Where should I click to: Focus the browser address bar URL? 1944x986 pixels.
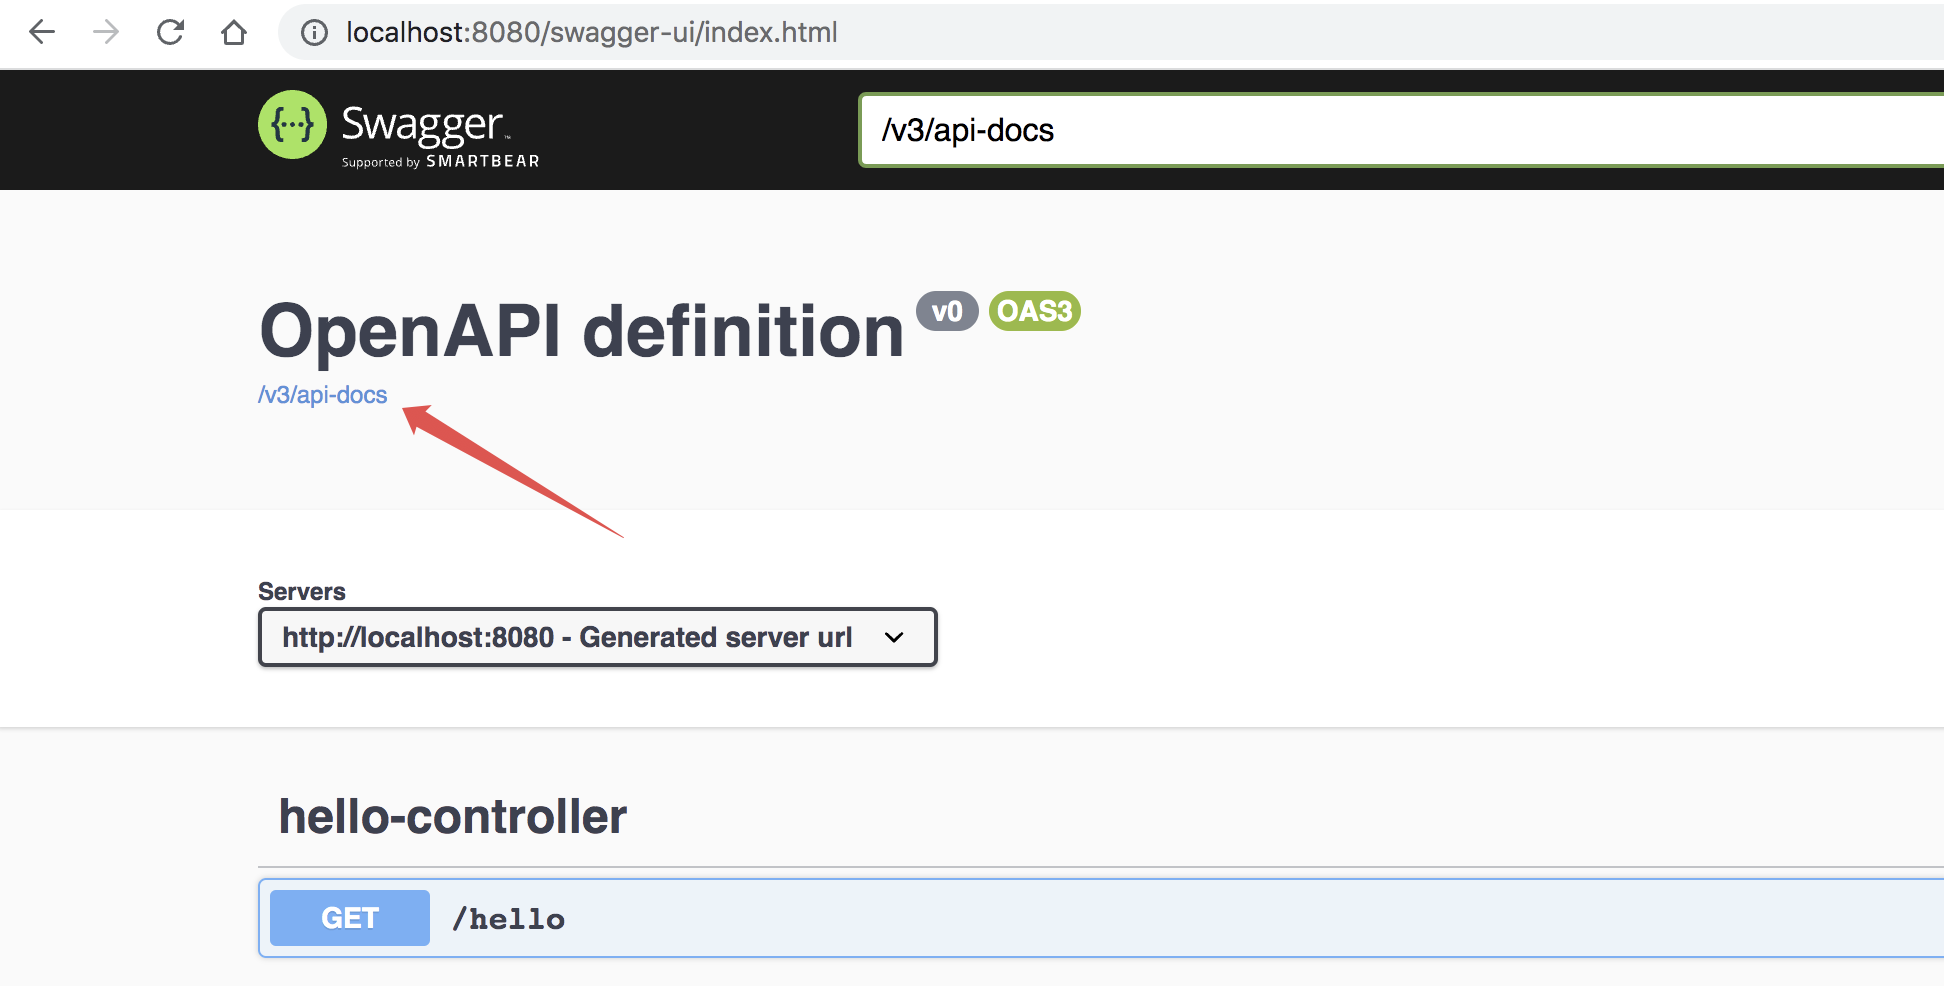(592, 33)
